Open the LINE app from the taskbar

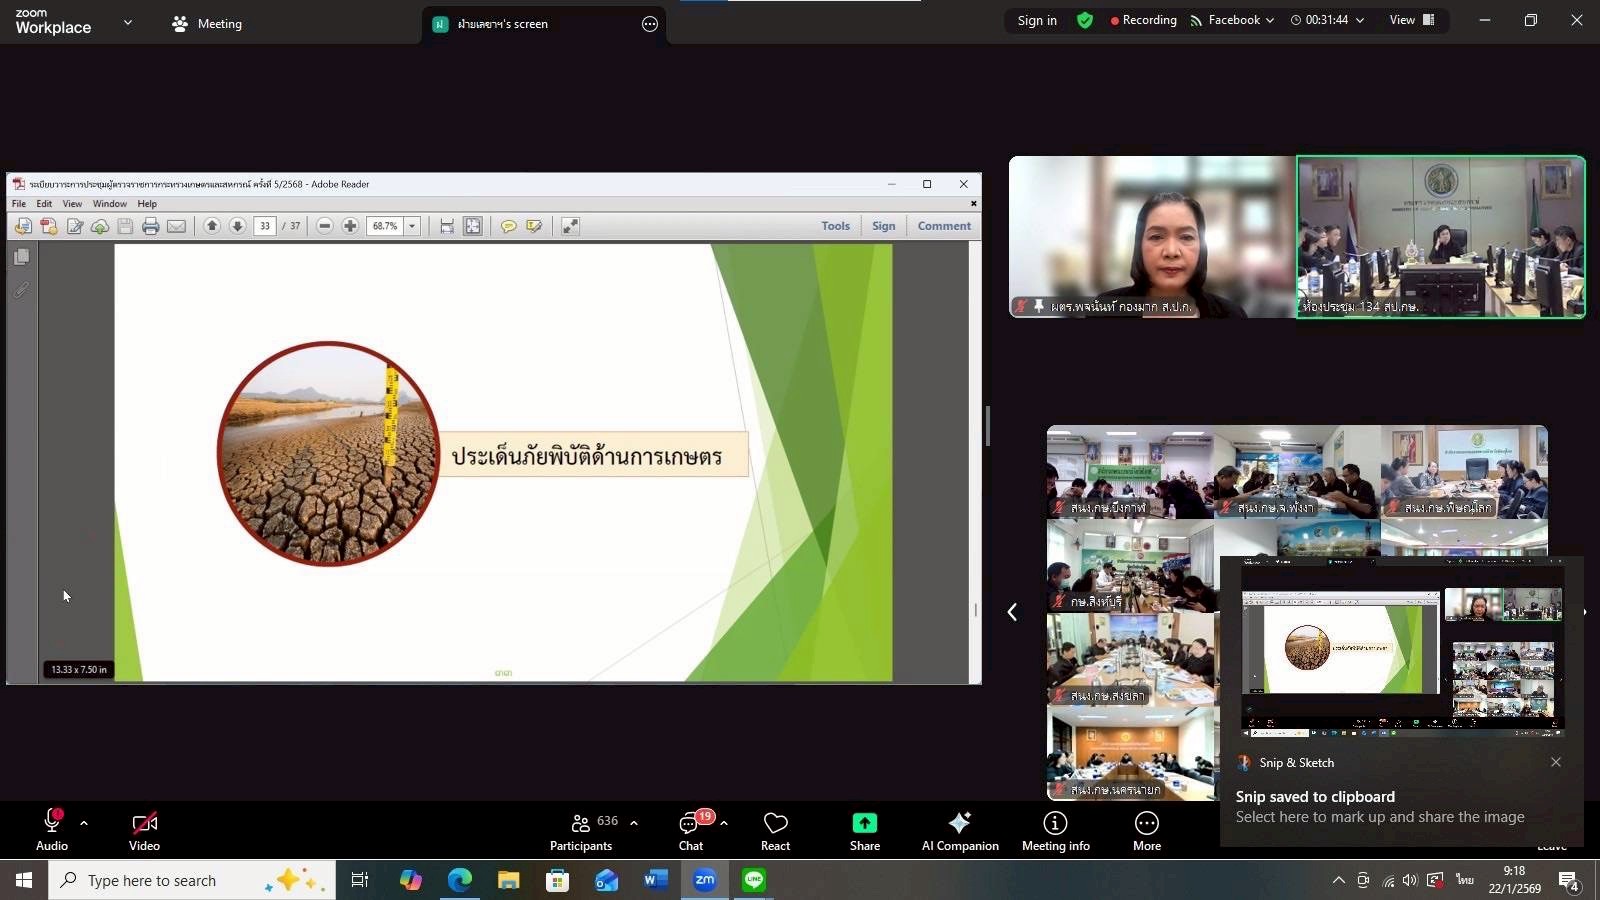[754, 880]
